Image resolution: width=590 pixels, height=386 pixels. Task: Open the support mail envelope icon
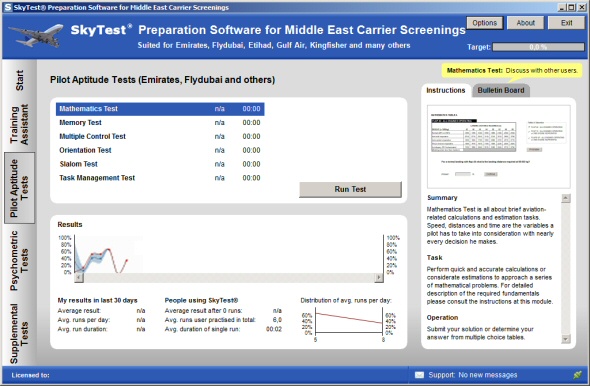click(x=419, y=375)
